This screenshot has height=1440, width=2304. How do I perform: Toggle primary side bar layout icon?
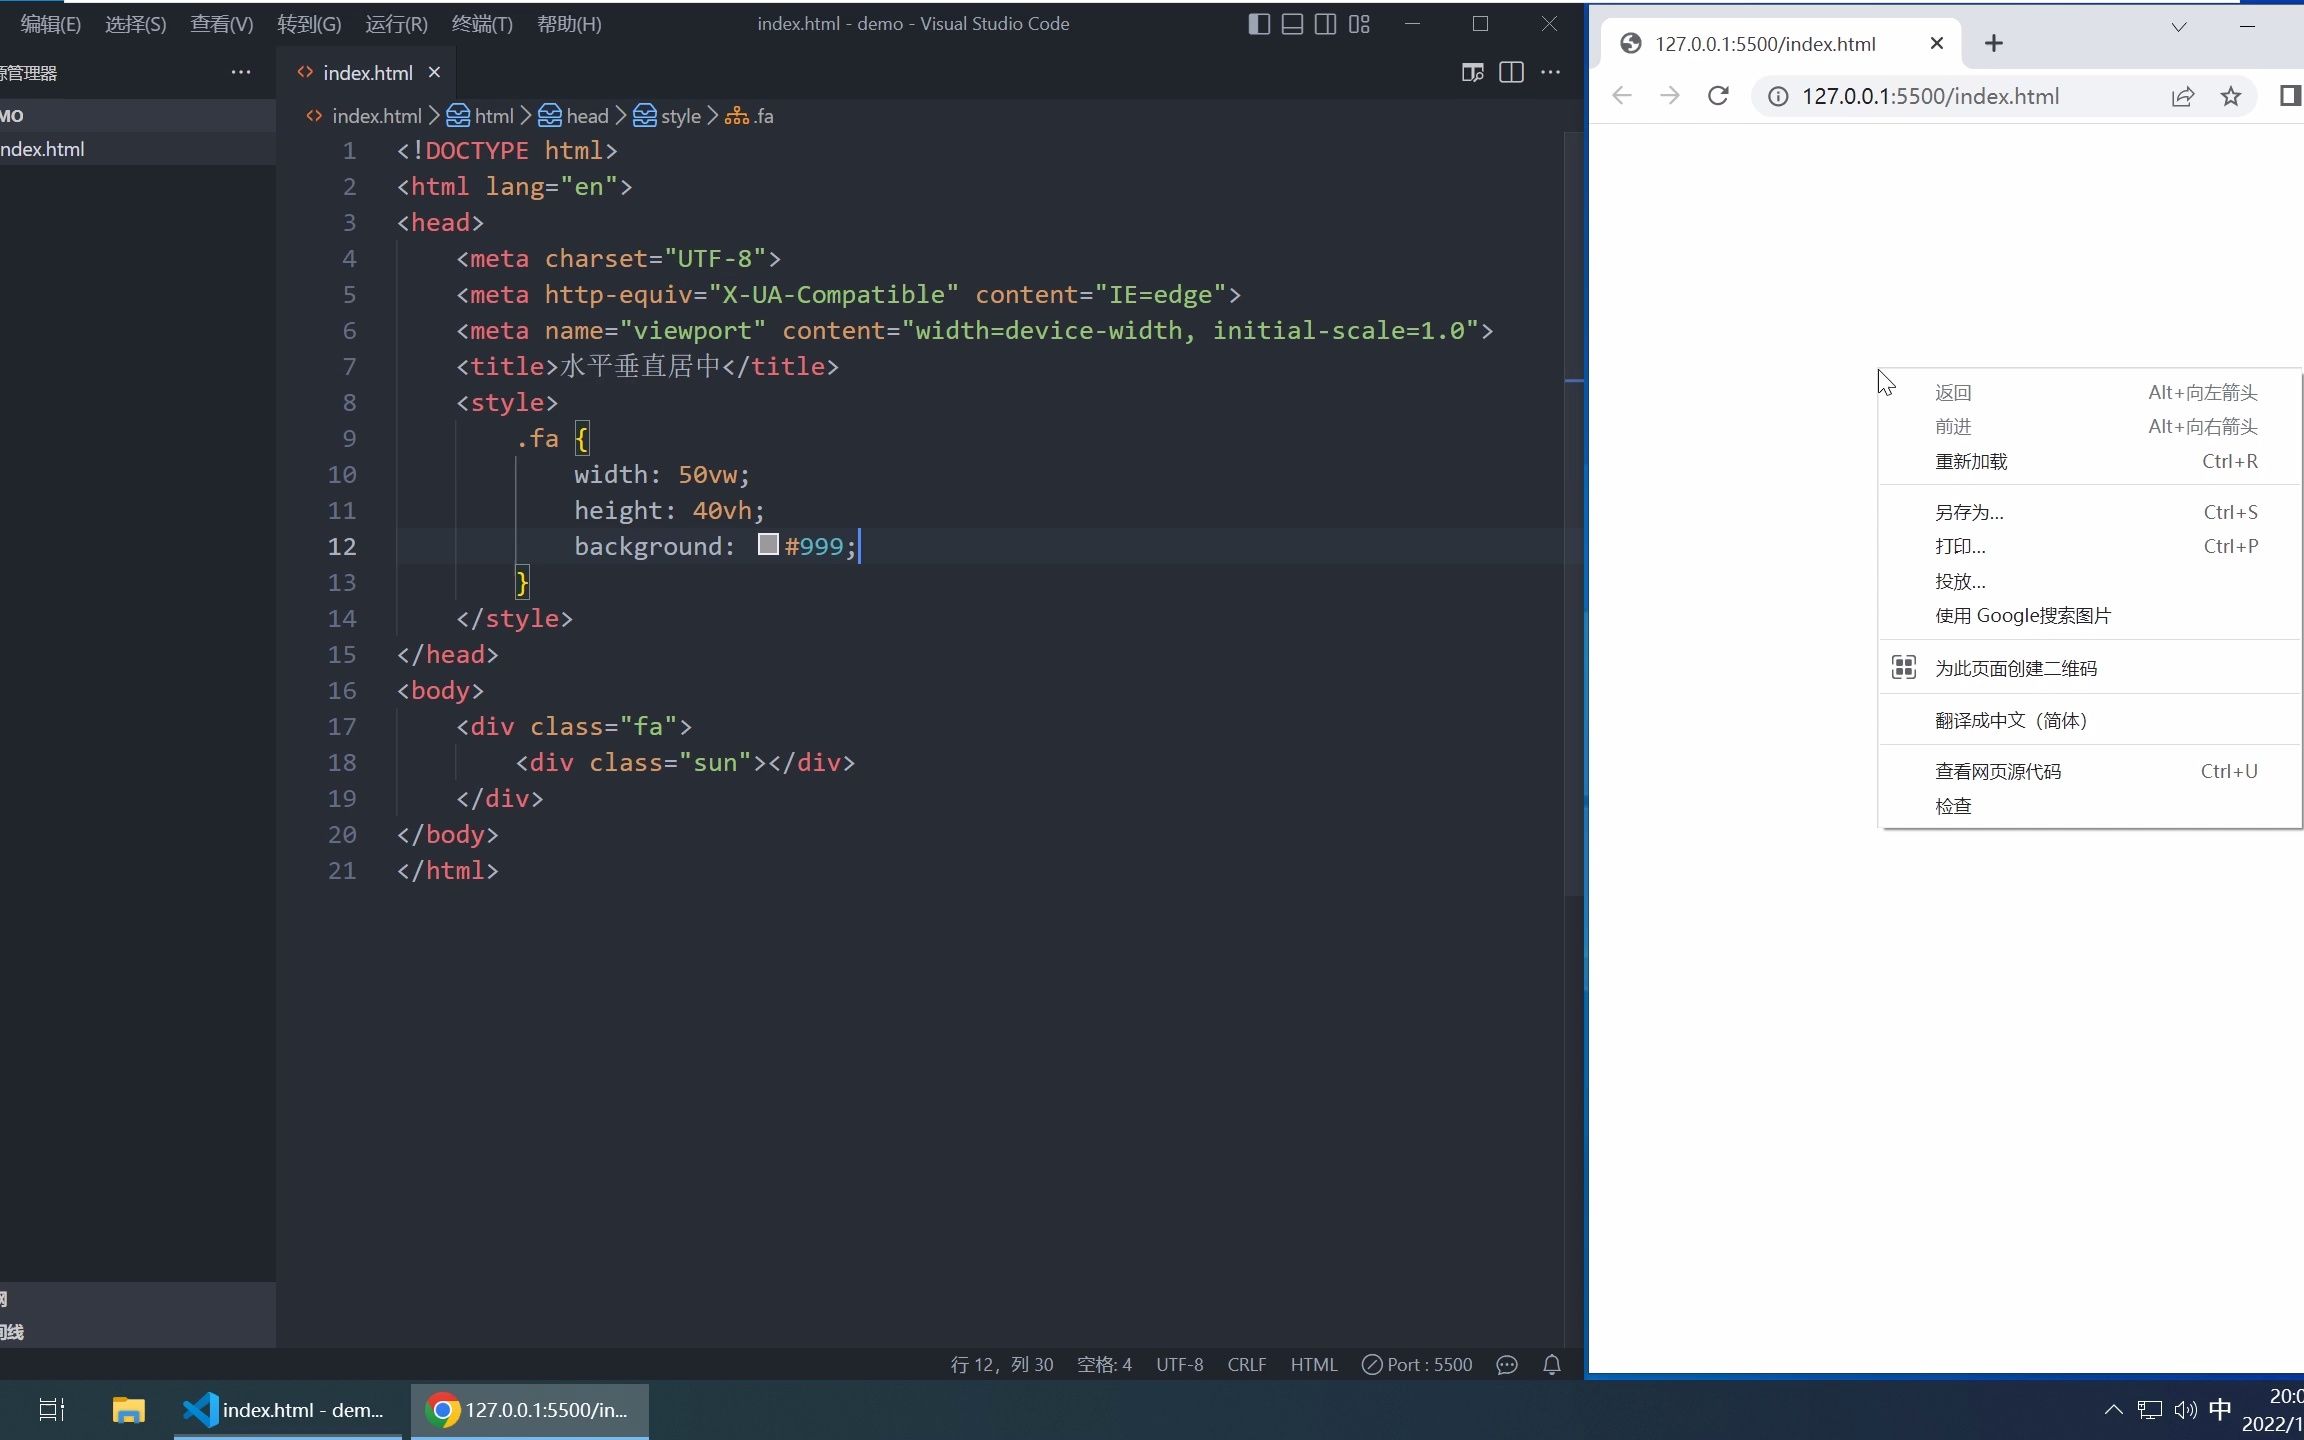tap(1259, 24)
